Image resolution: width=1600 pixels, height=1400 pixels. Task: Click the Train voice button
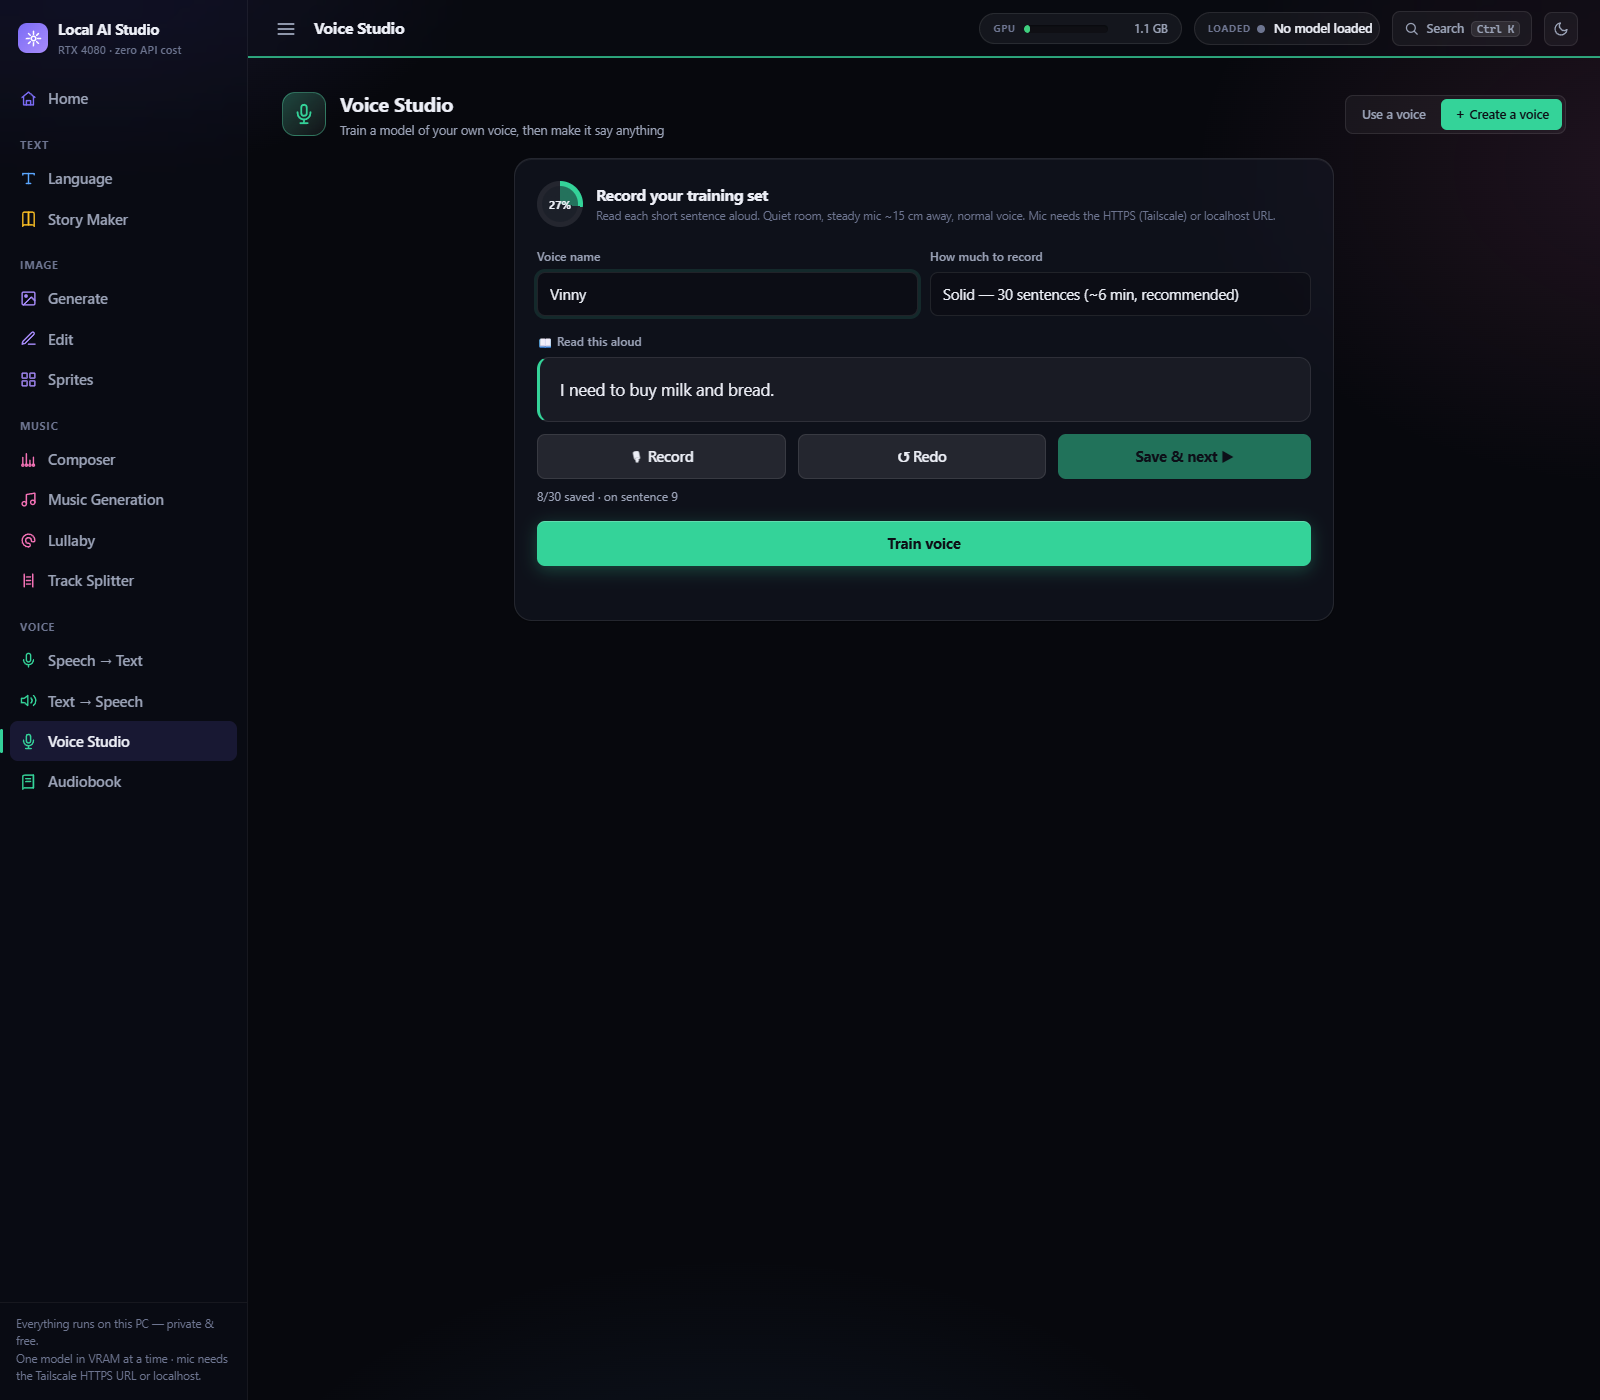(x=924, y=544)
